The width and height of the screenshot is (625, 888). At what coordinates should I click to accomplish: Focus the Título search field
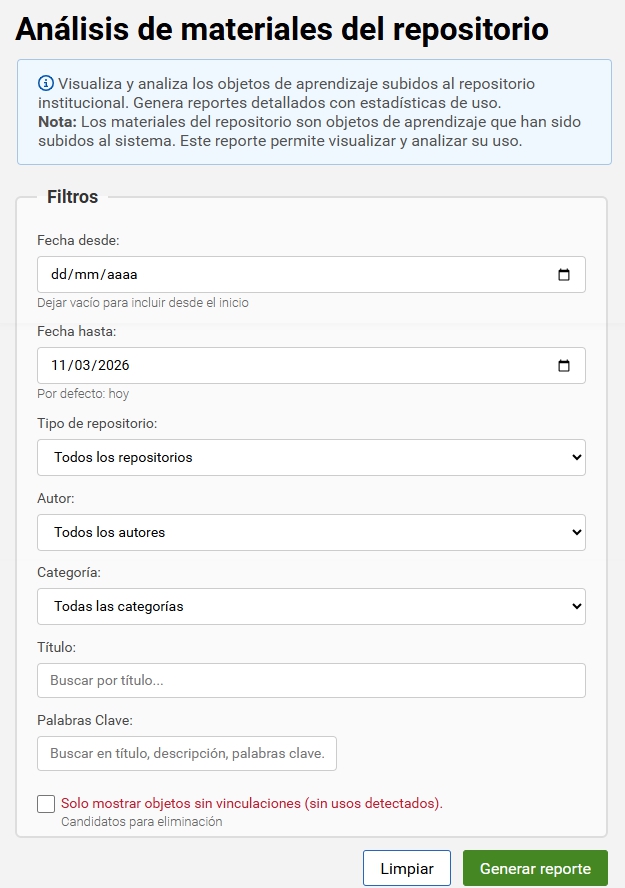coord(311,680)
